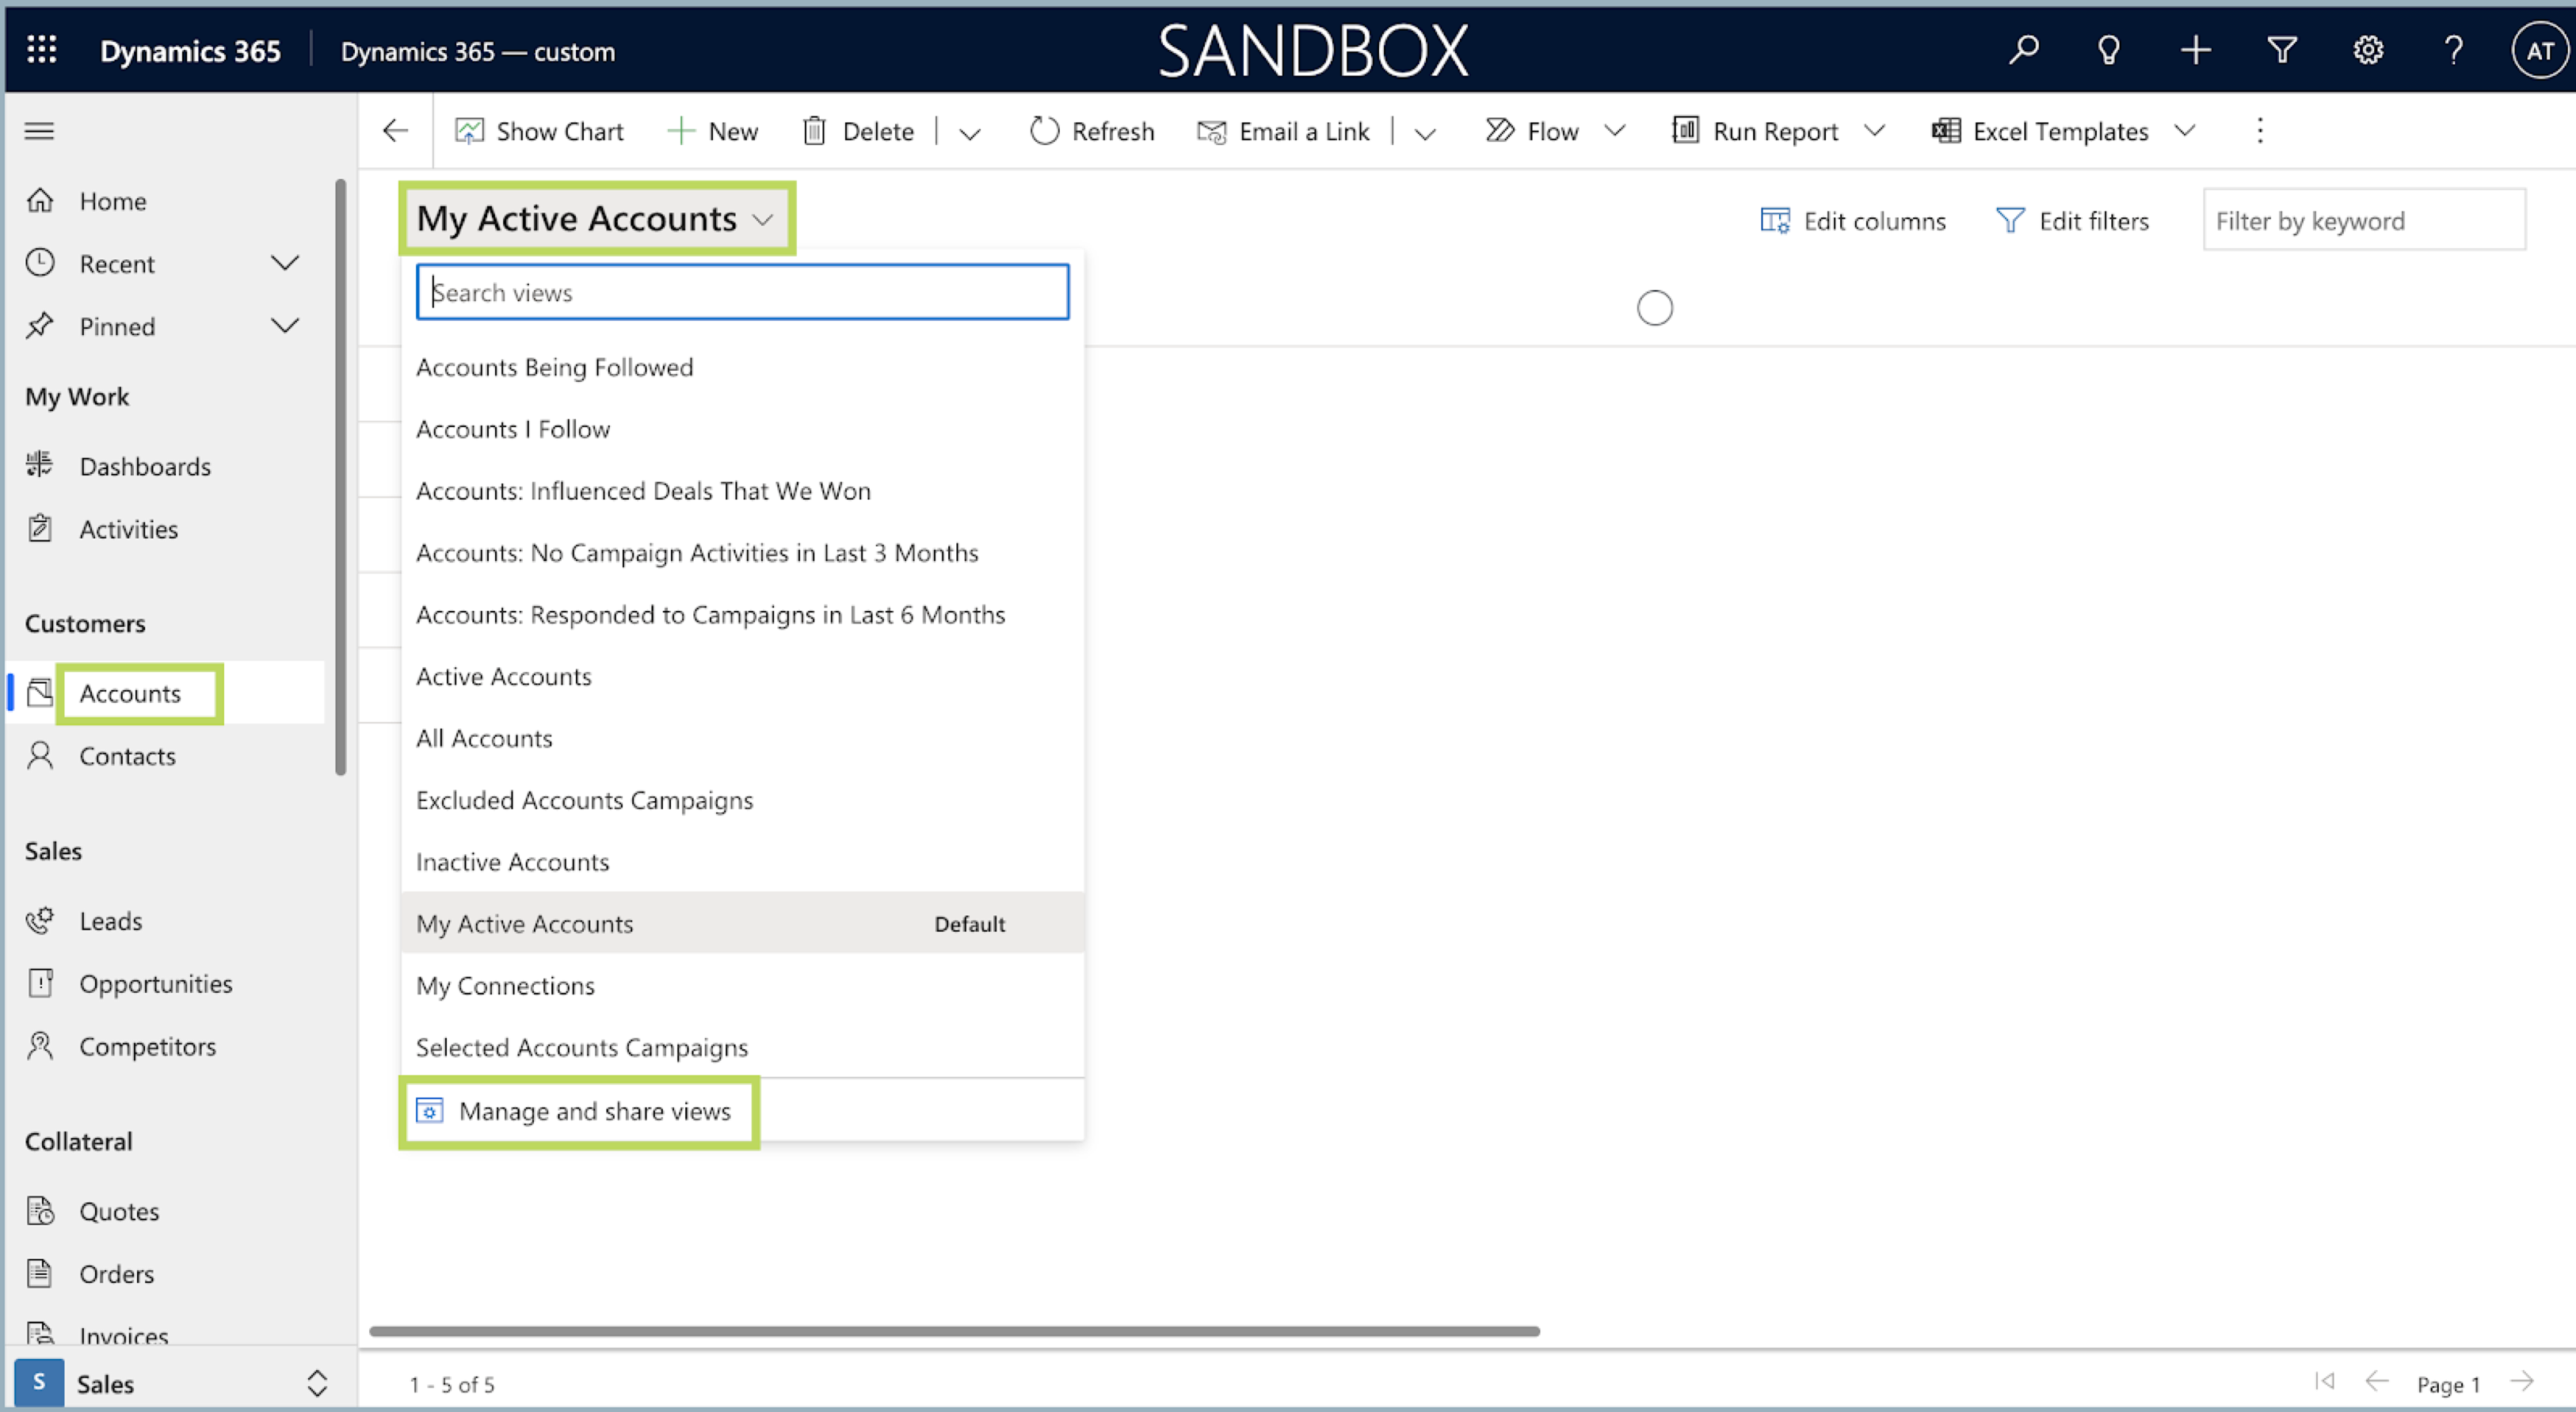
Task: Choose the Inactive Accounts view
Action: coord(512,862)
